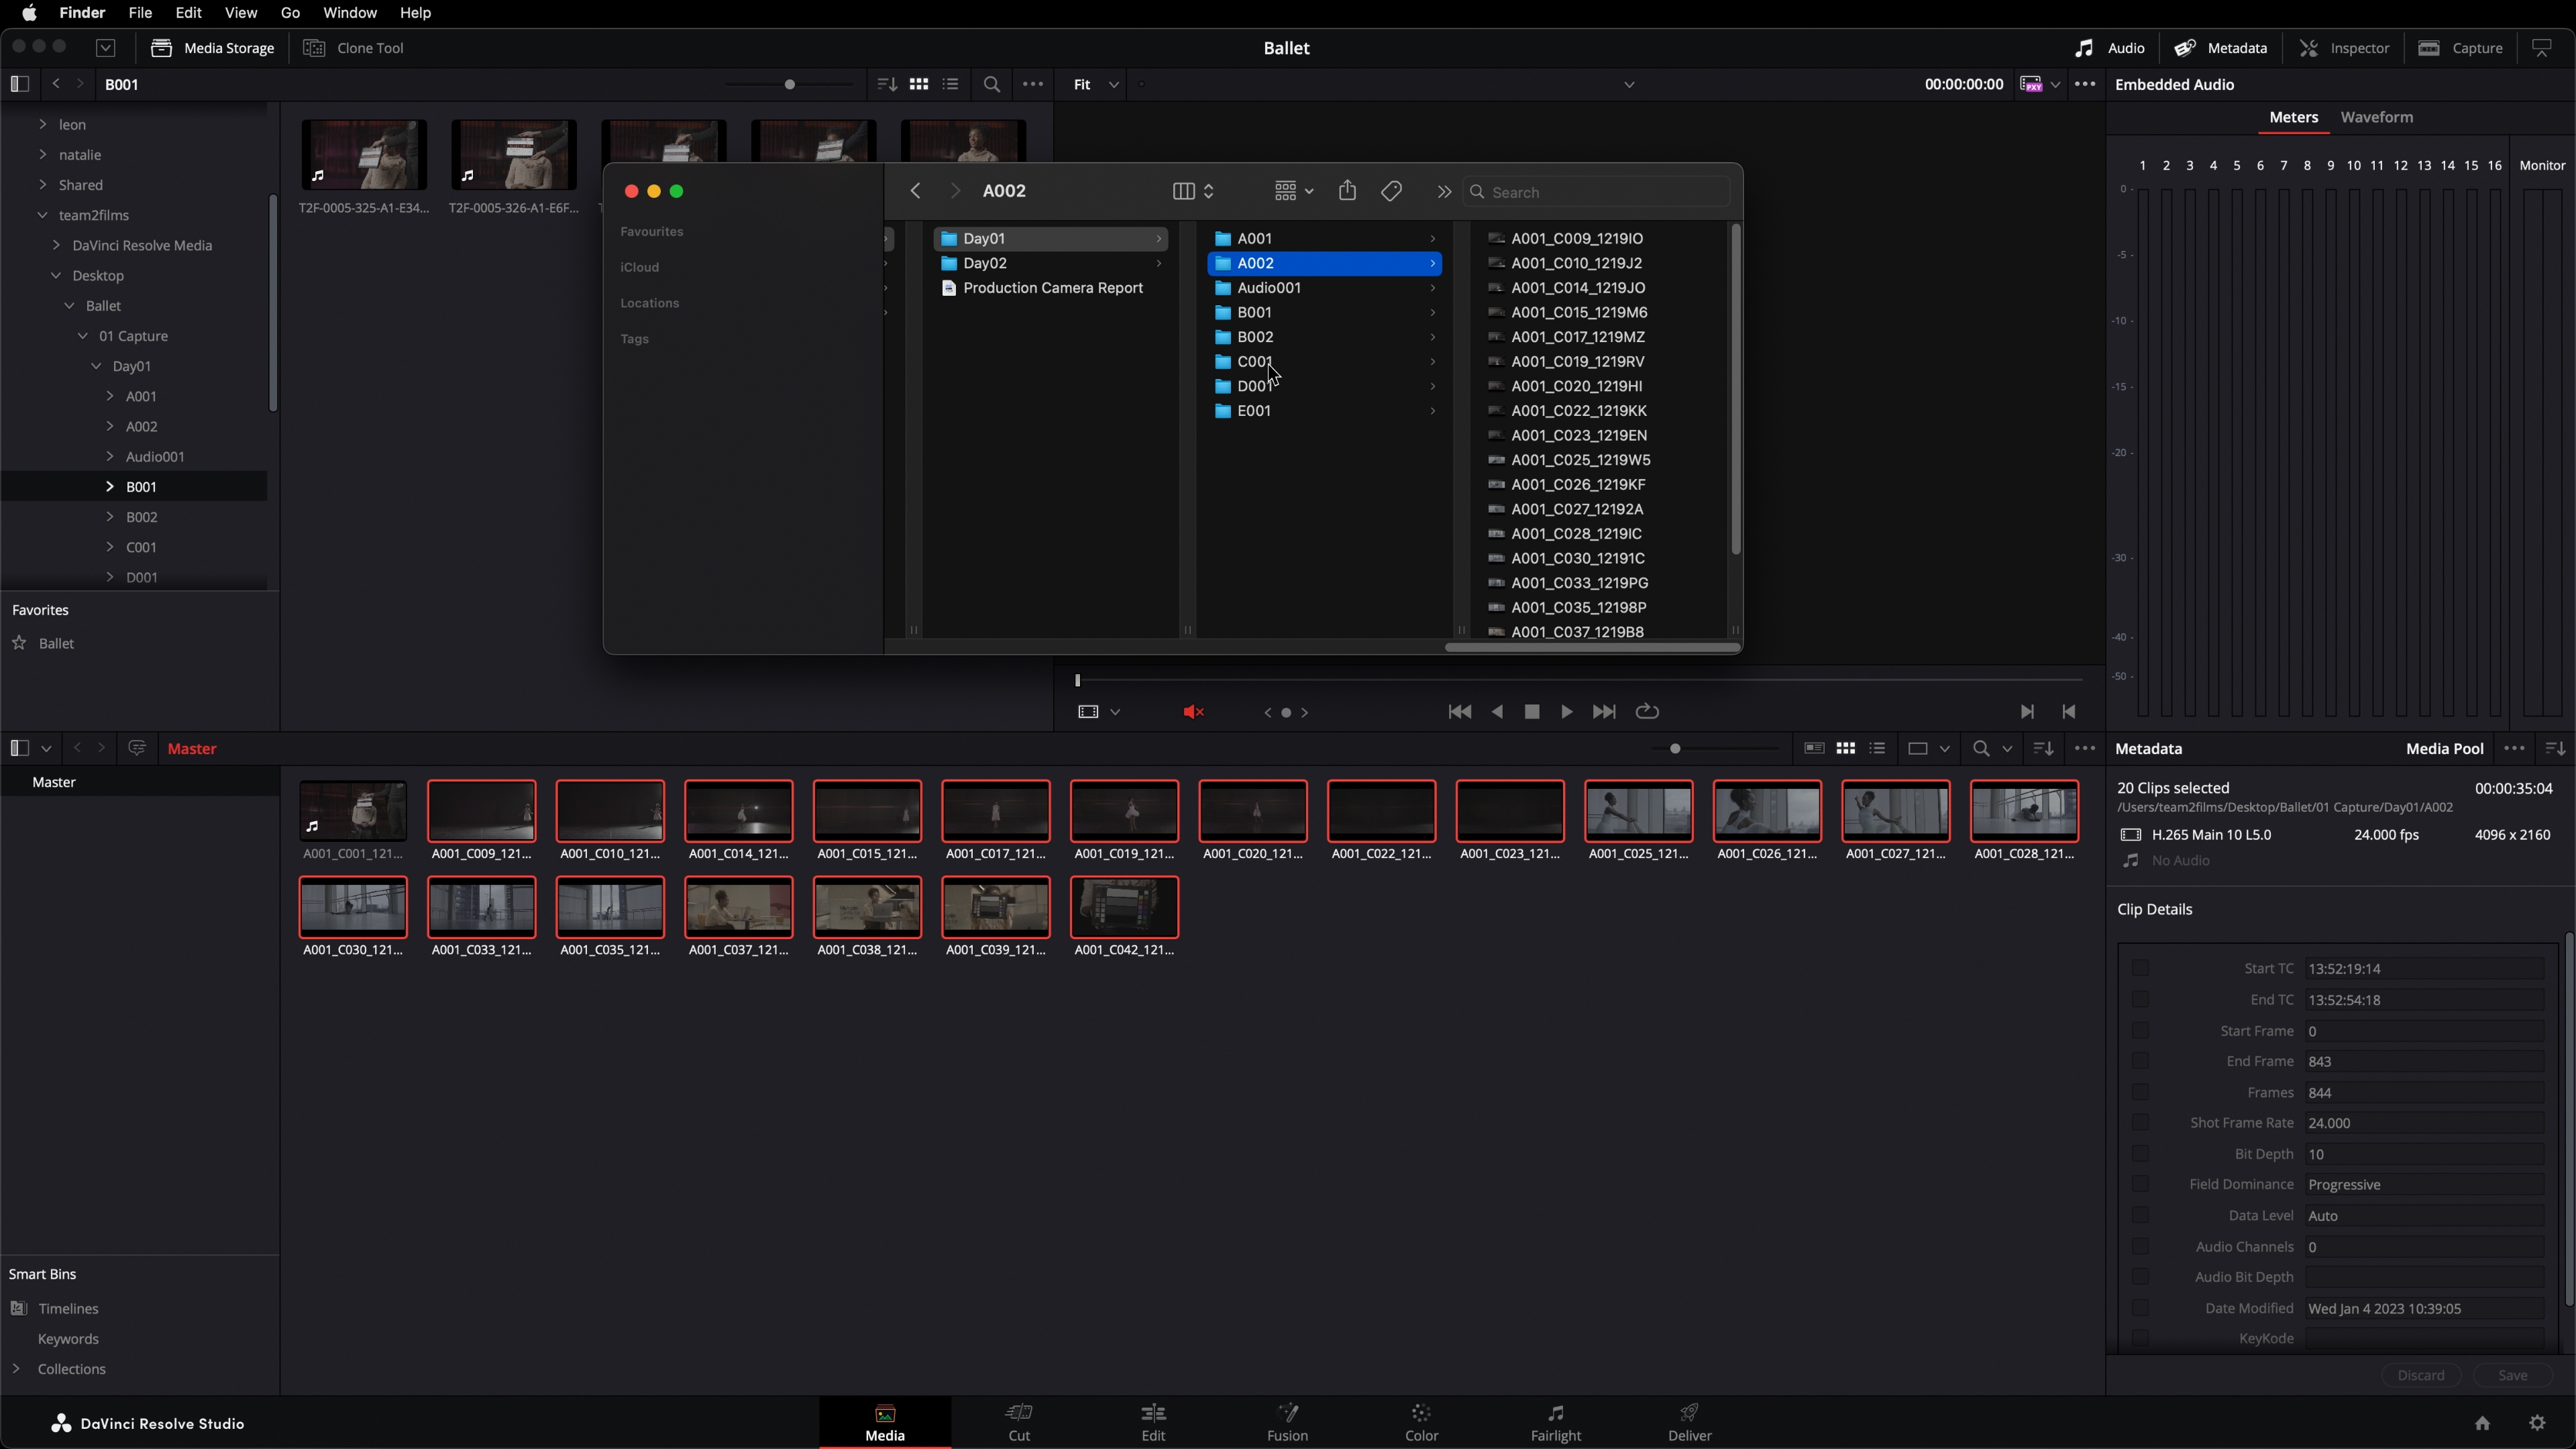Image resolution: width=2576 pixels, height=1449 pixels.
Task: Tick the Start TC checkbox
Action: 2140,968
